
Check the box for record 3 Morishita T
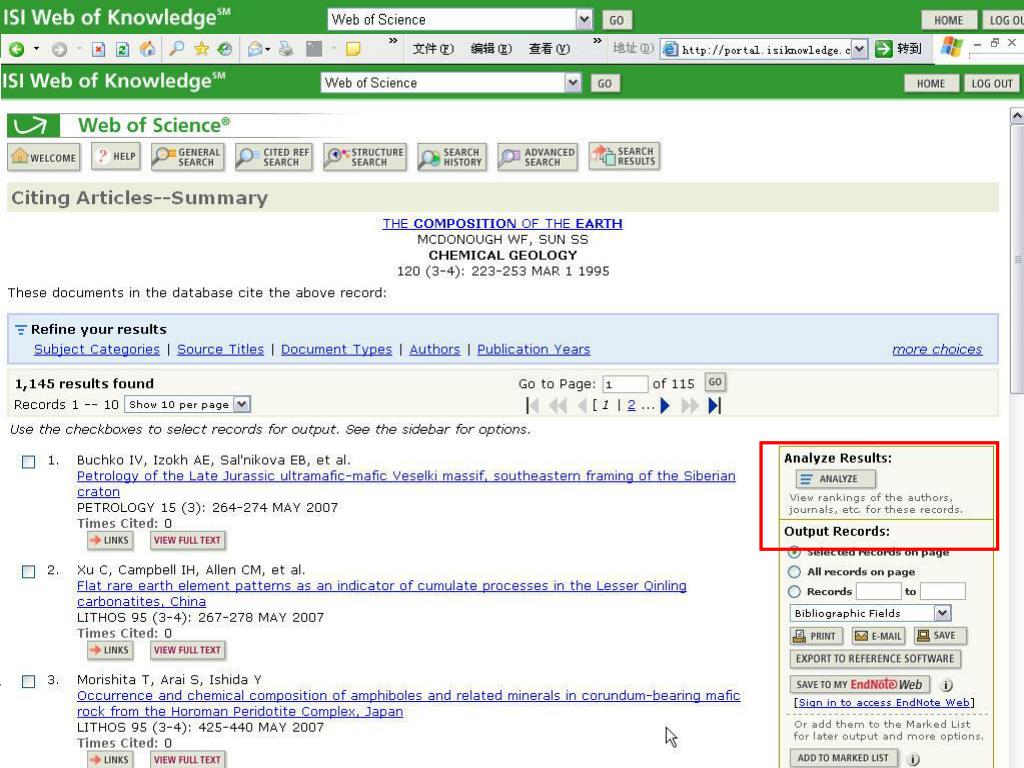tap(29, 681)
